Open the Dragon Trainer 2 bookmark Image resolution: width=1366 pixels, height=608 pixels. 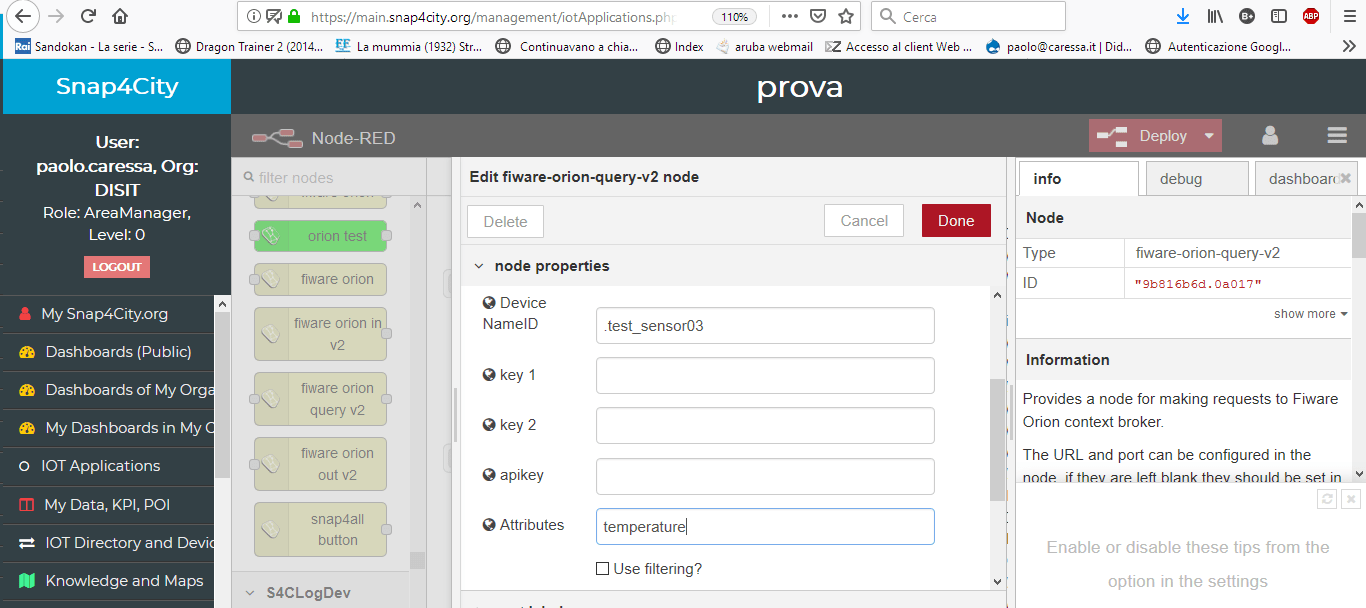click(249, 46)
